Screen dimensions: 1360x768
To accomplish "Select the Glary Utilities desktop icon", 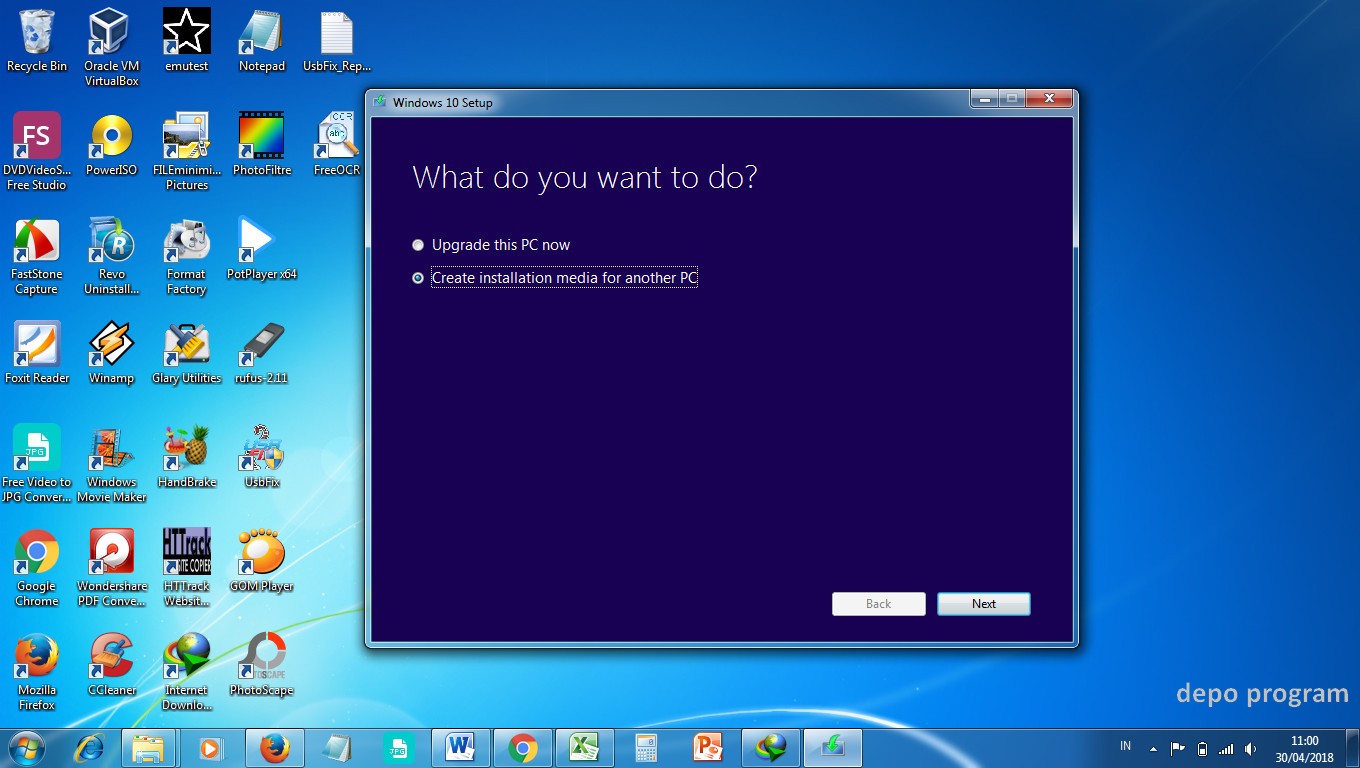I will [187, 353].
